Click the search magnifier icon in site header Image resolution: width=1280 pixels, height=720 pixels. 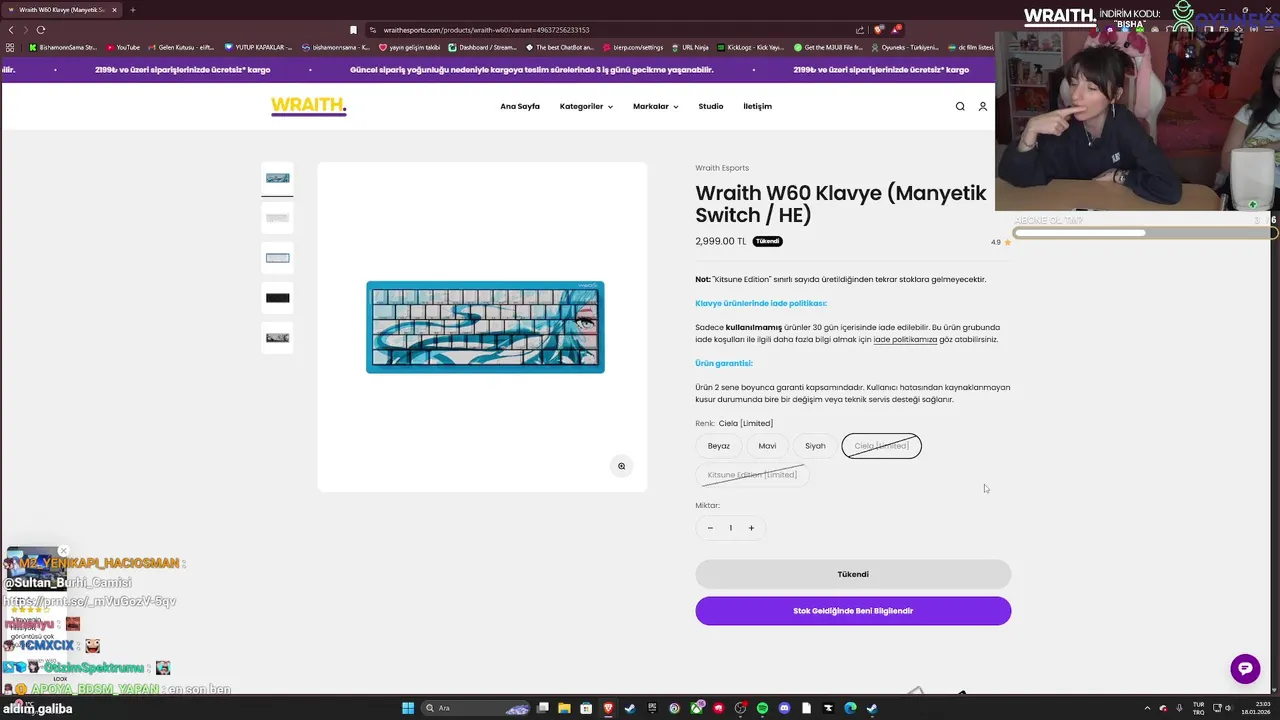[x=960, y=106]
